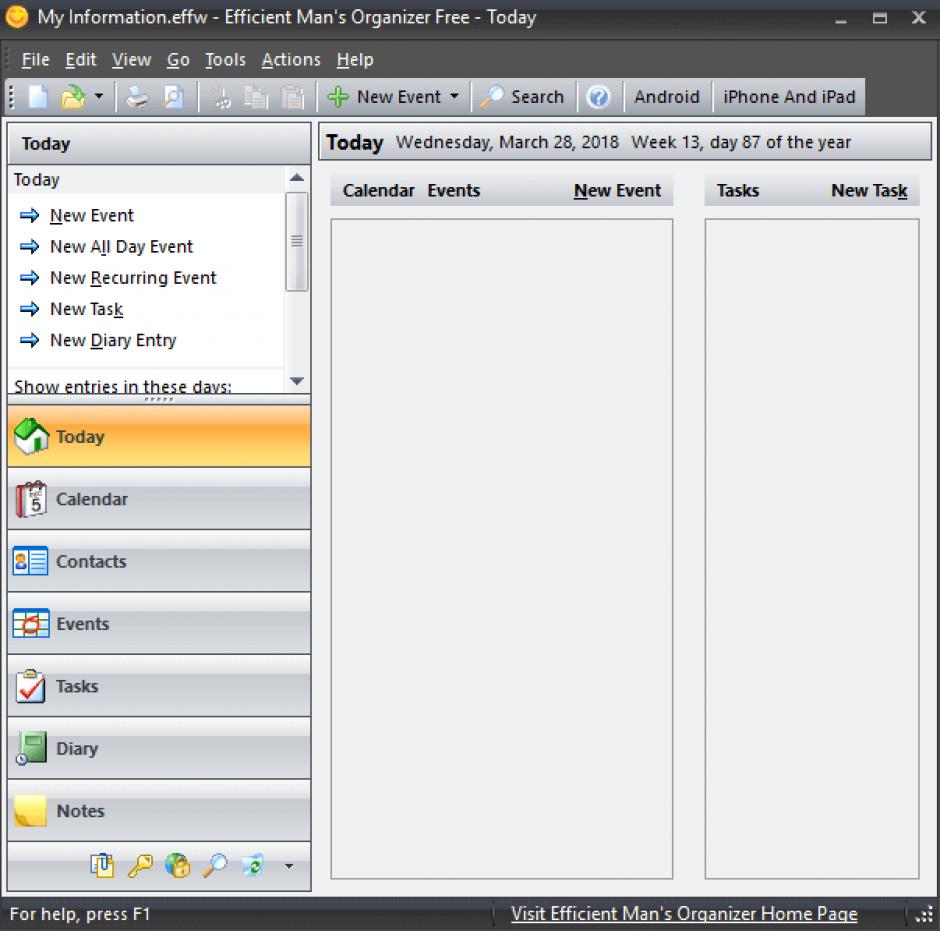Click the Recycle Bin icon in bottom bar
The width and height of the screenshot is (940, 931).
click(x=252, y=866)
